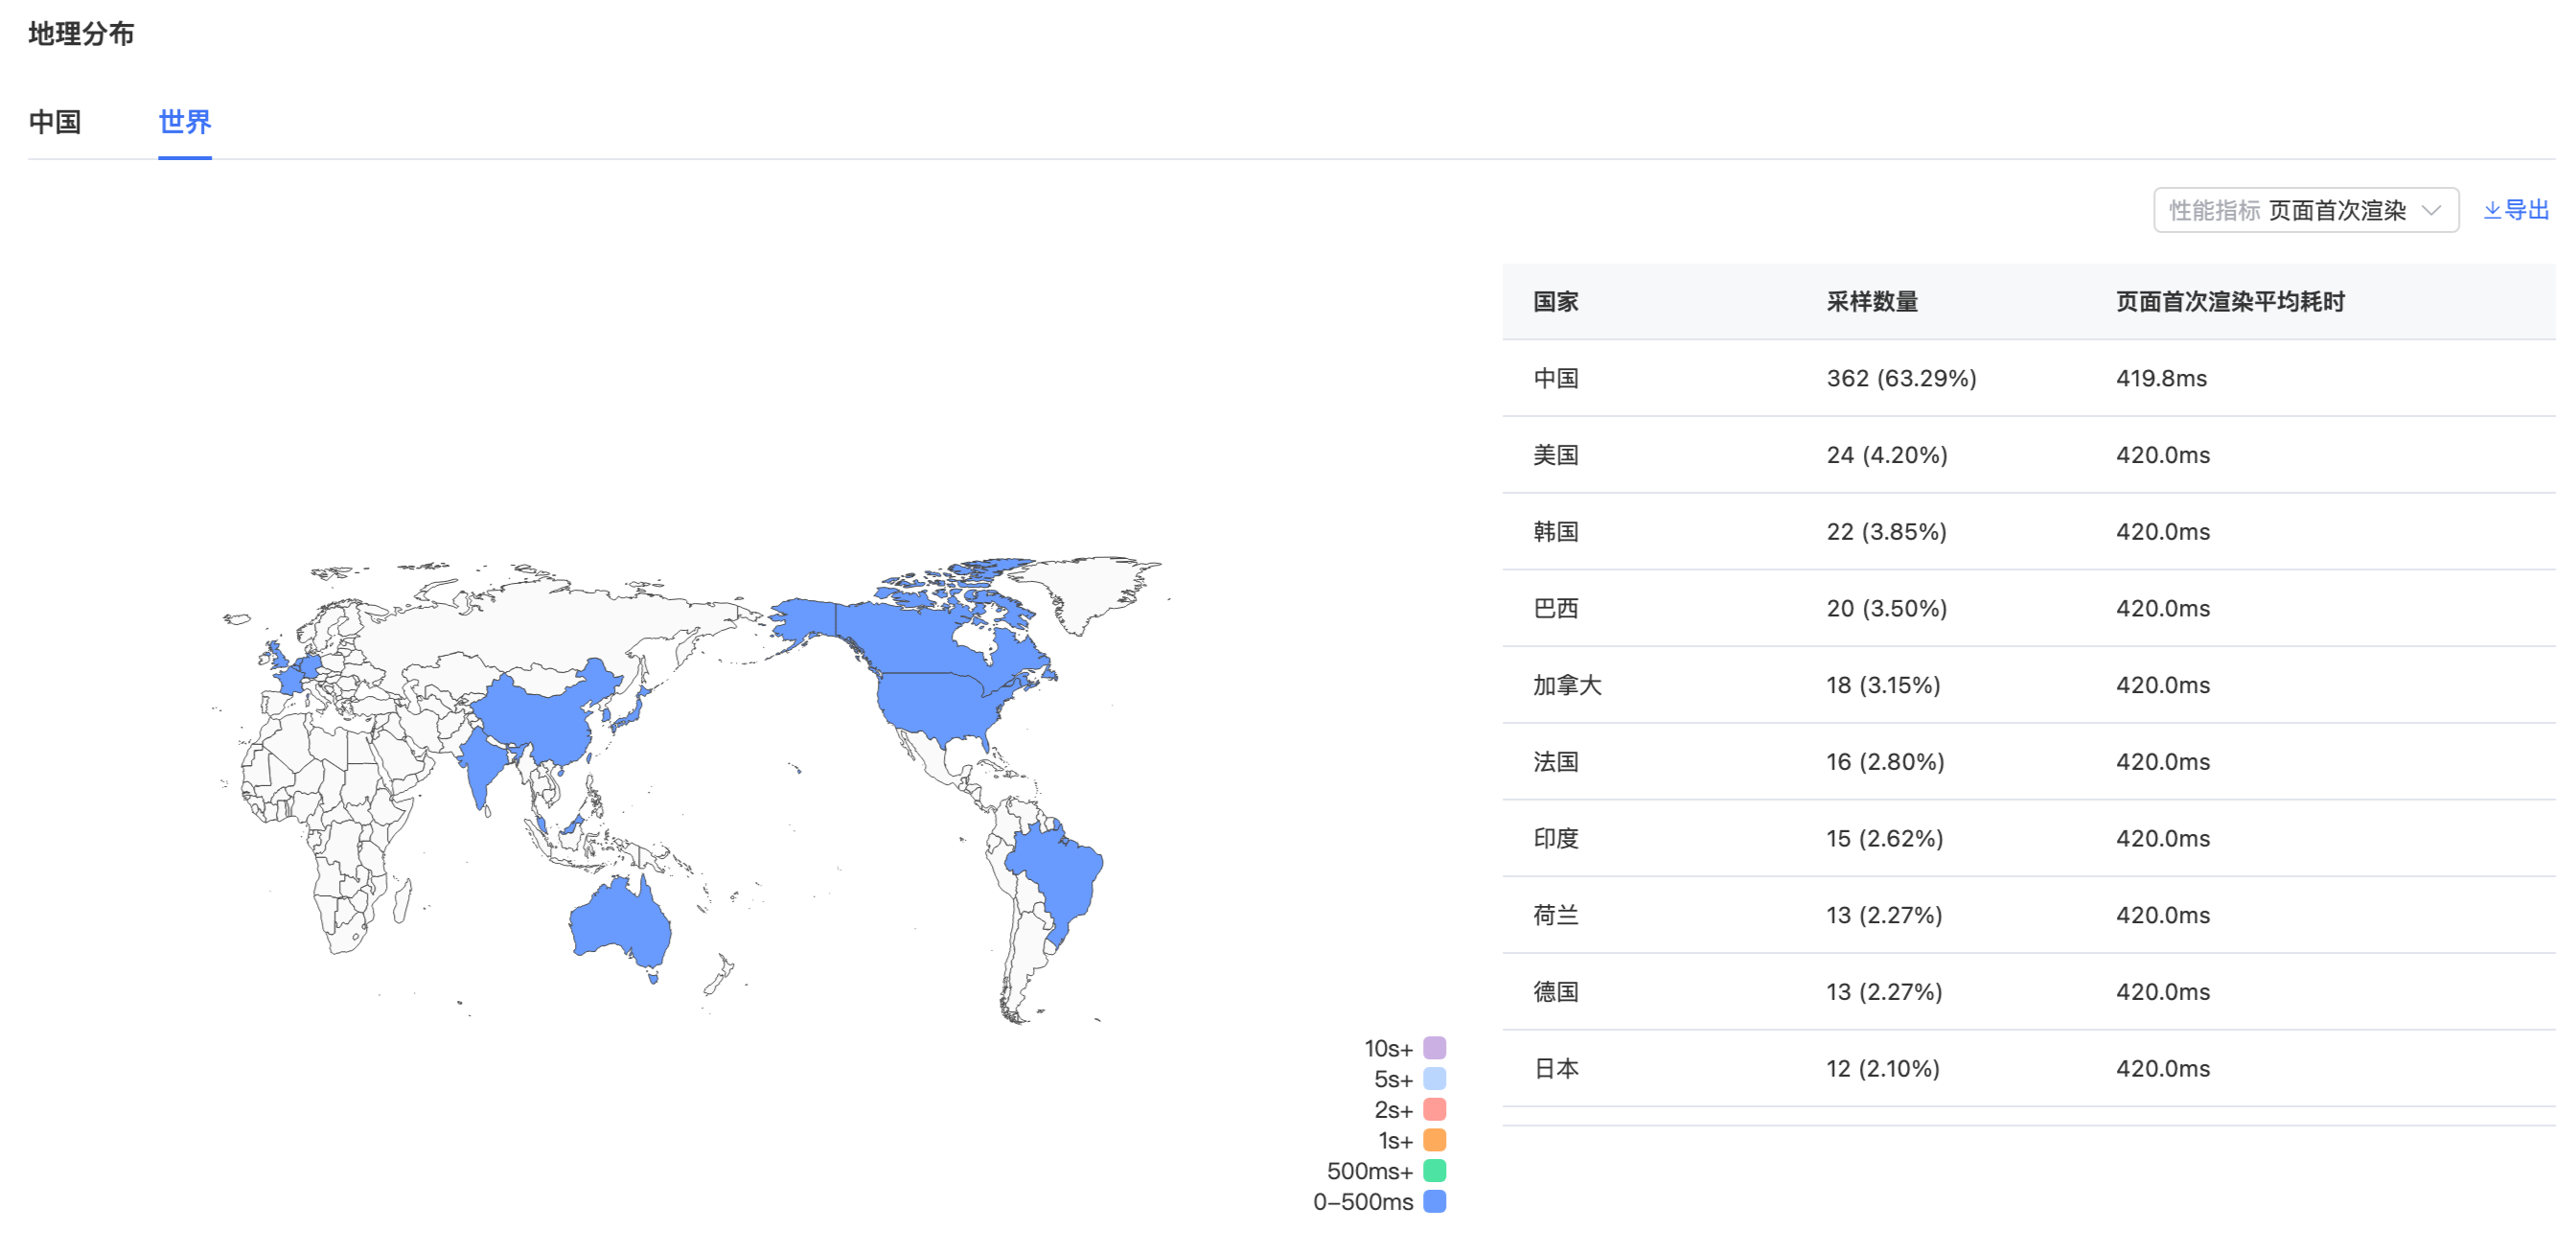Click India on the world map

(483, 763)
